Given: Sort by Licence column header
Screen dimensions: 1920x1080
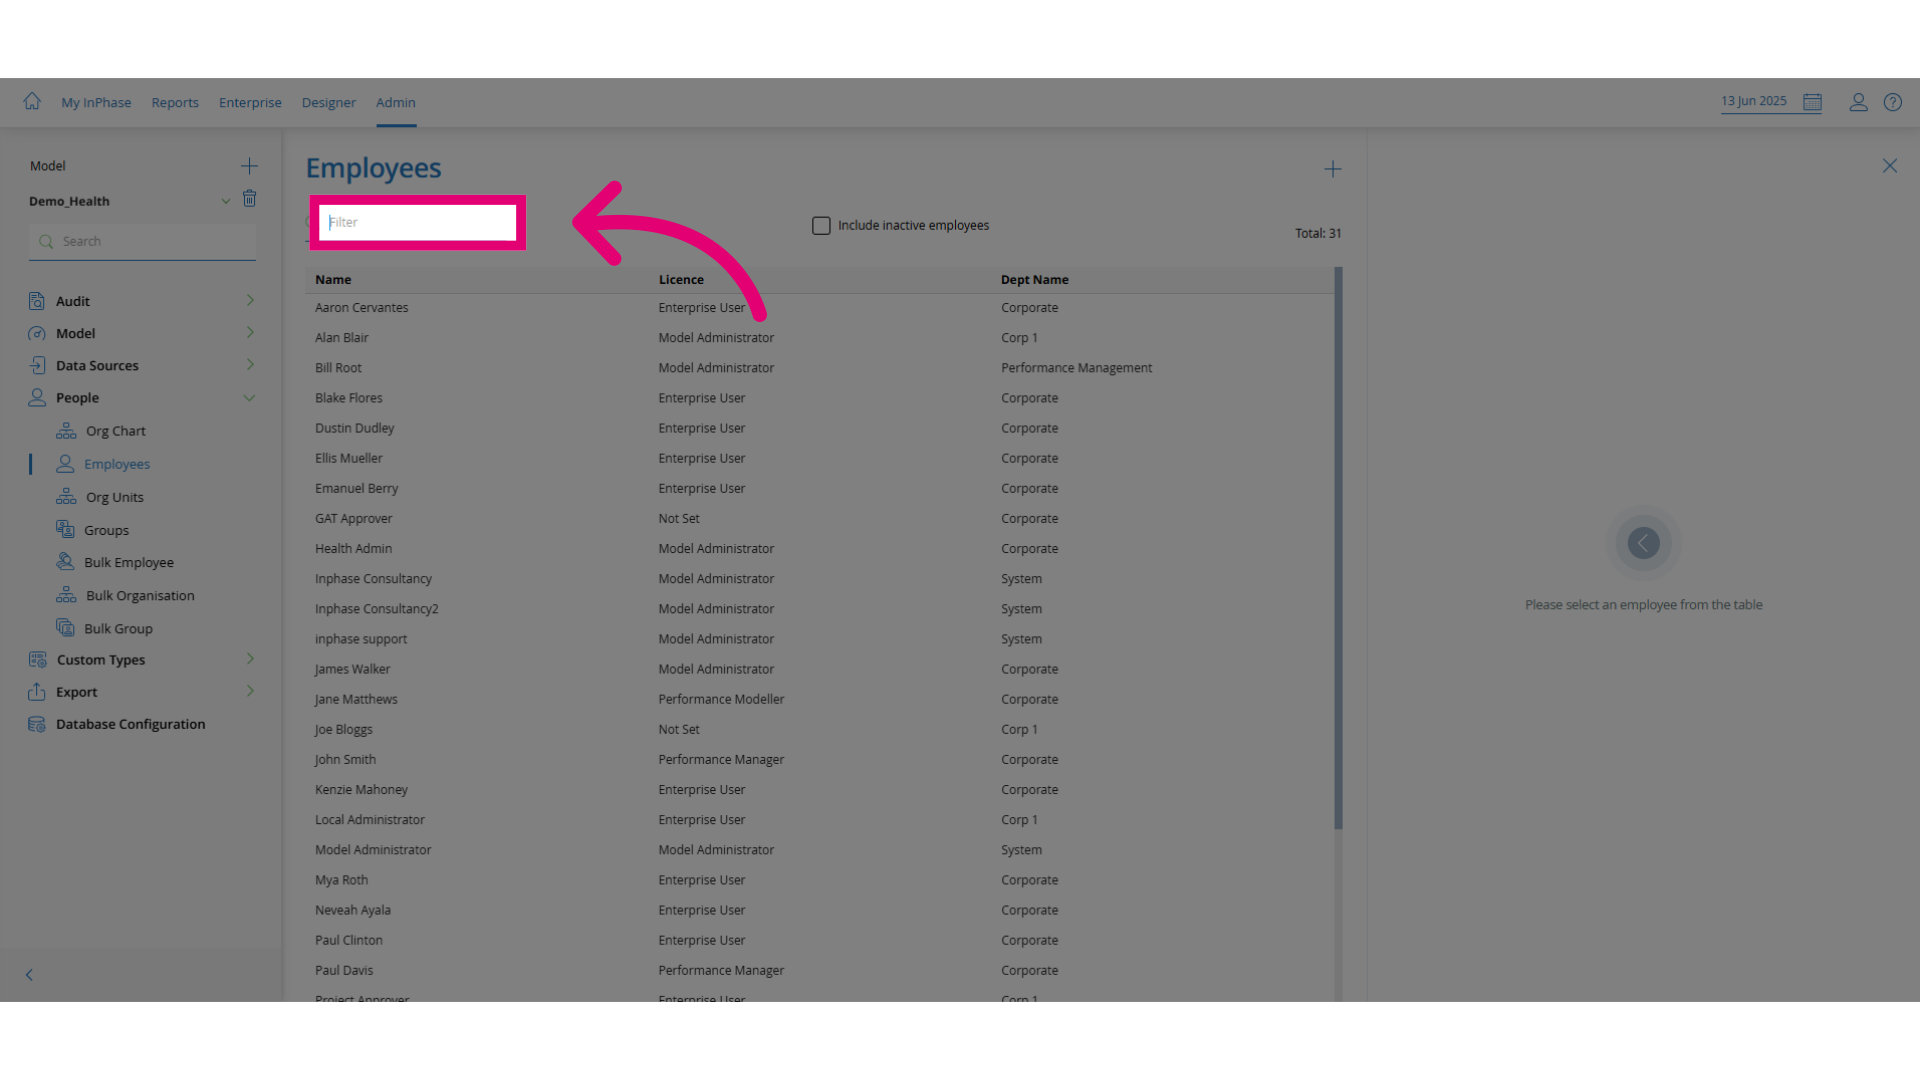Looking at the screenshot, I should [681, 280].
